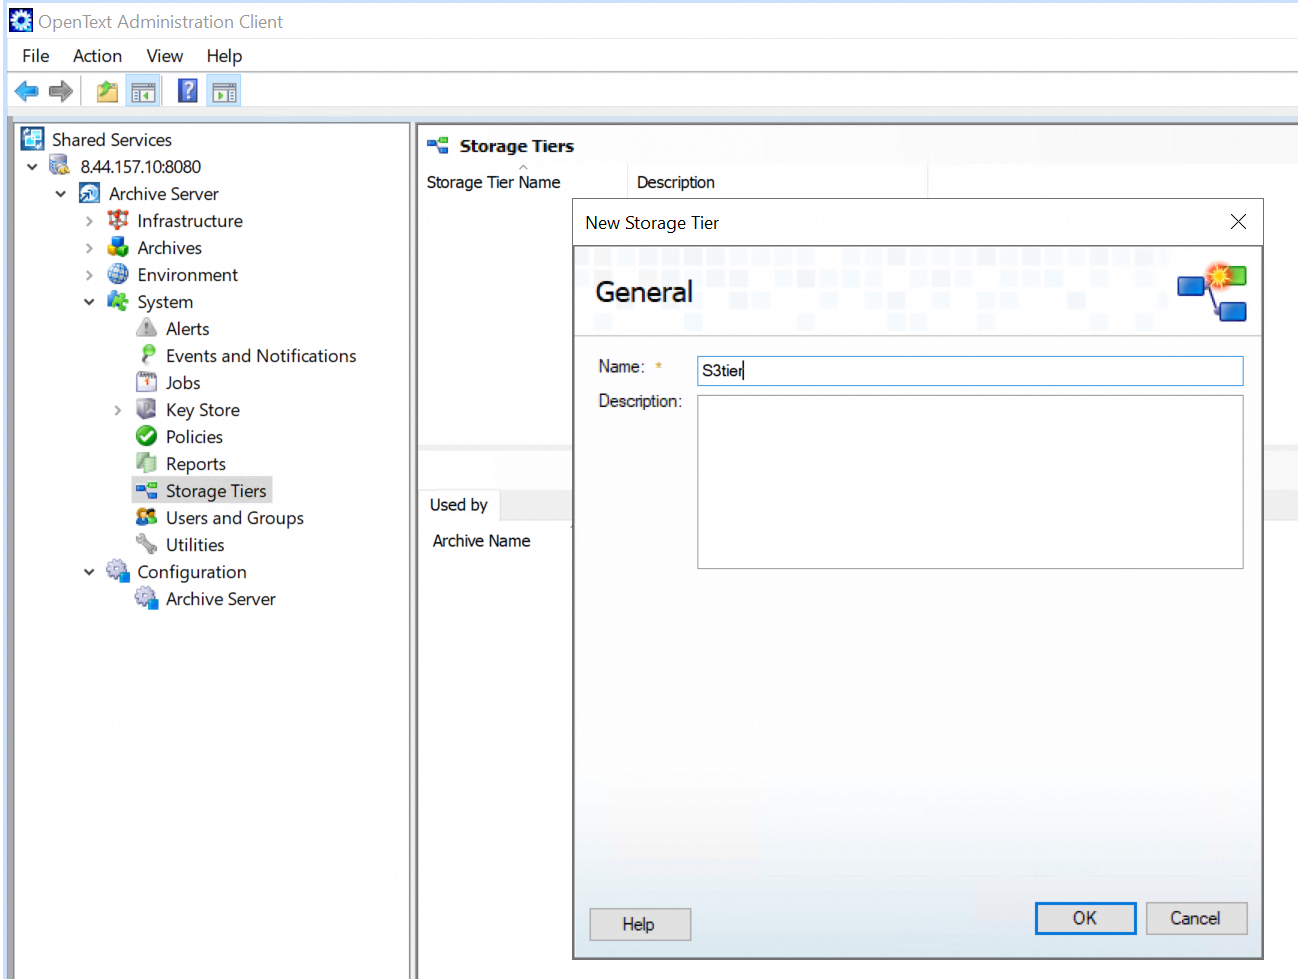This screenshot has width=1298, height=979.
Task: Click the Policies green checkmark icon
Action: click(147, 436)
